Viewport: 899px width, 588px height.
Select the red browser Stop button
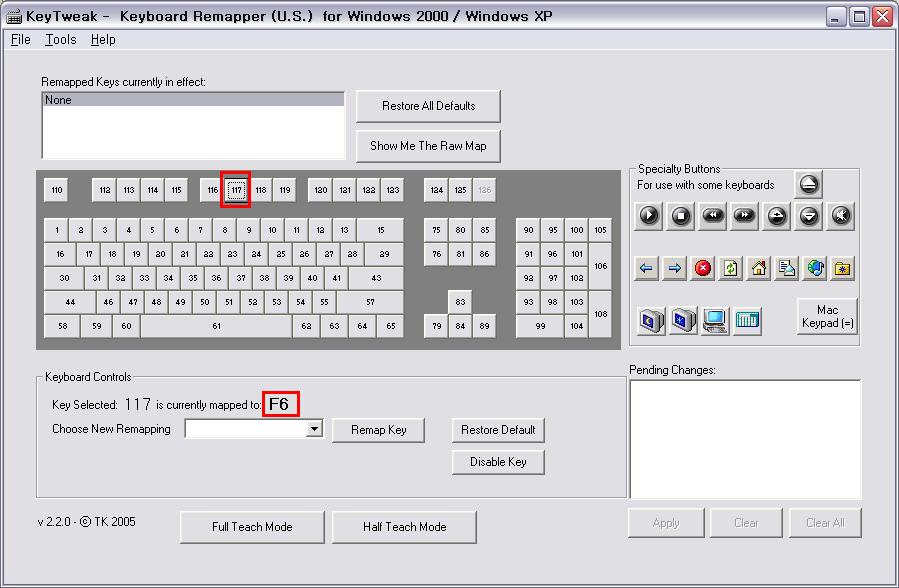(702, 268)
